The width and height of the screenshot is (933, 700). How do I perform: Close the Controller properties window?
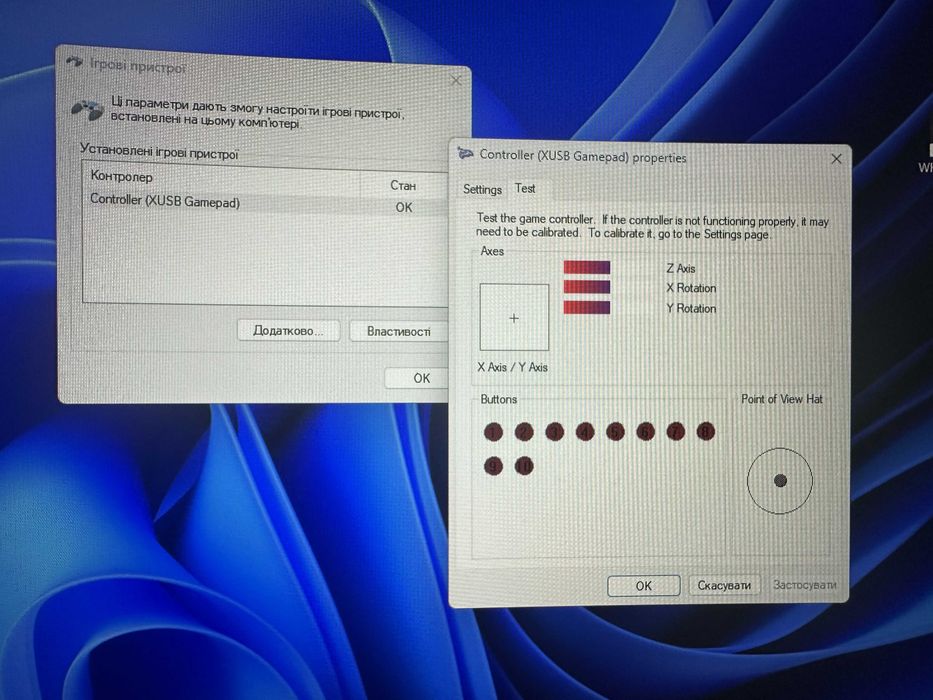836,159
